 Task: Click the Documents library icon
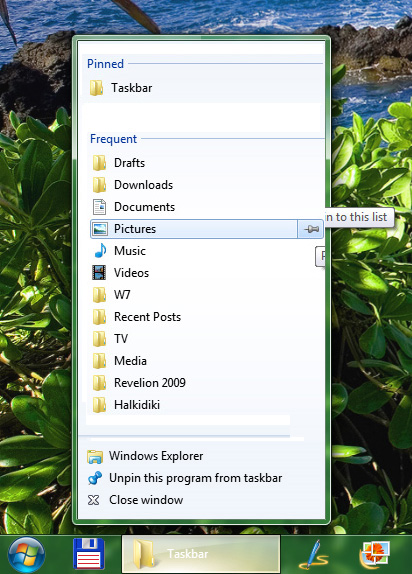[x=99, y=207]
